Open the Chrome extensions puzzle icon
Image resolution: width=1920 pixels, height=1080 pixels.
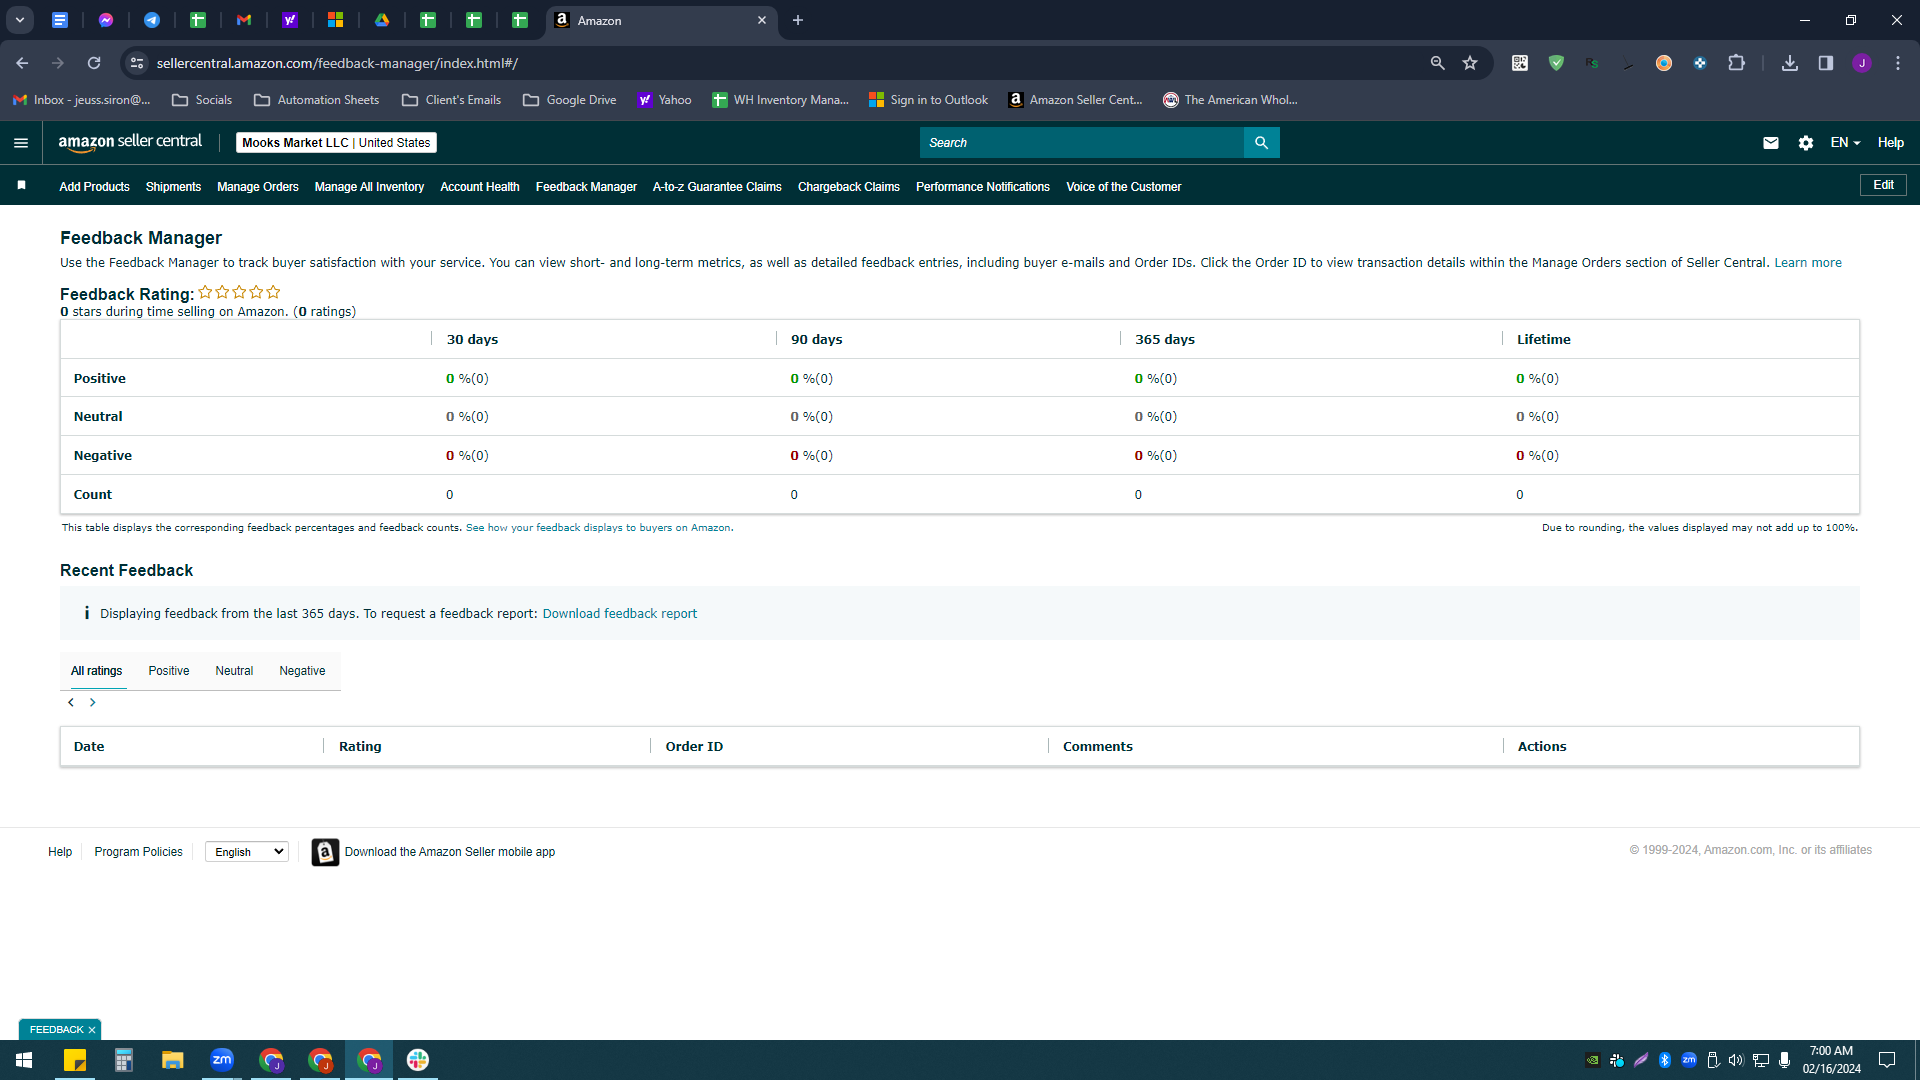point(1736,63)
